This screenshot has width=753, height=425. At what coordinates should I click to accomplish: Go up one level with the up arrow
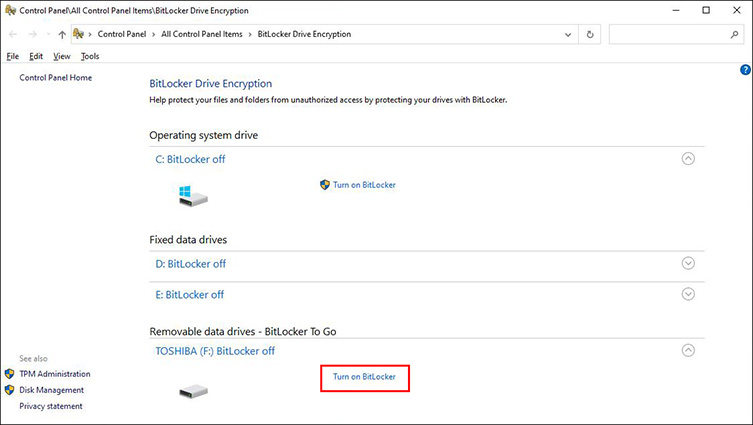coord(62,35)
